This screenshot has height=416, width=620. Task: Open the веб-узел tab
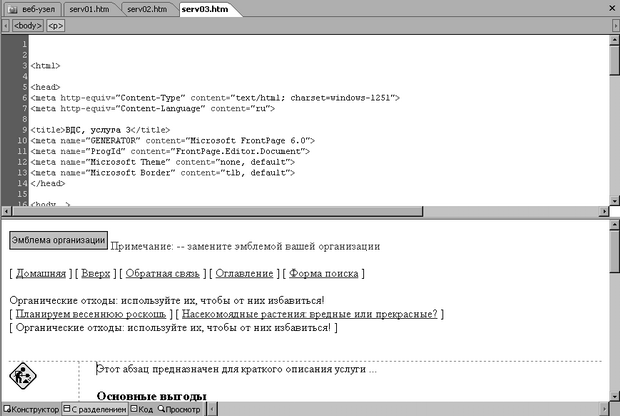(x=31, y=9)
